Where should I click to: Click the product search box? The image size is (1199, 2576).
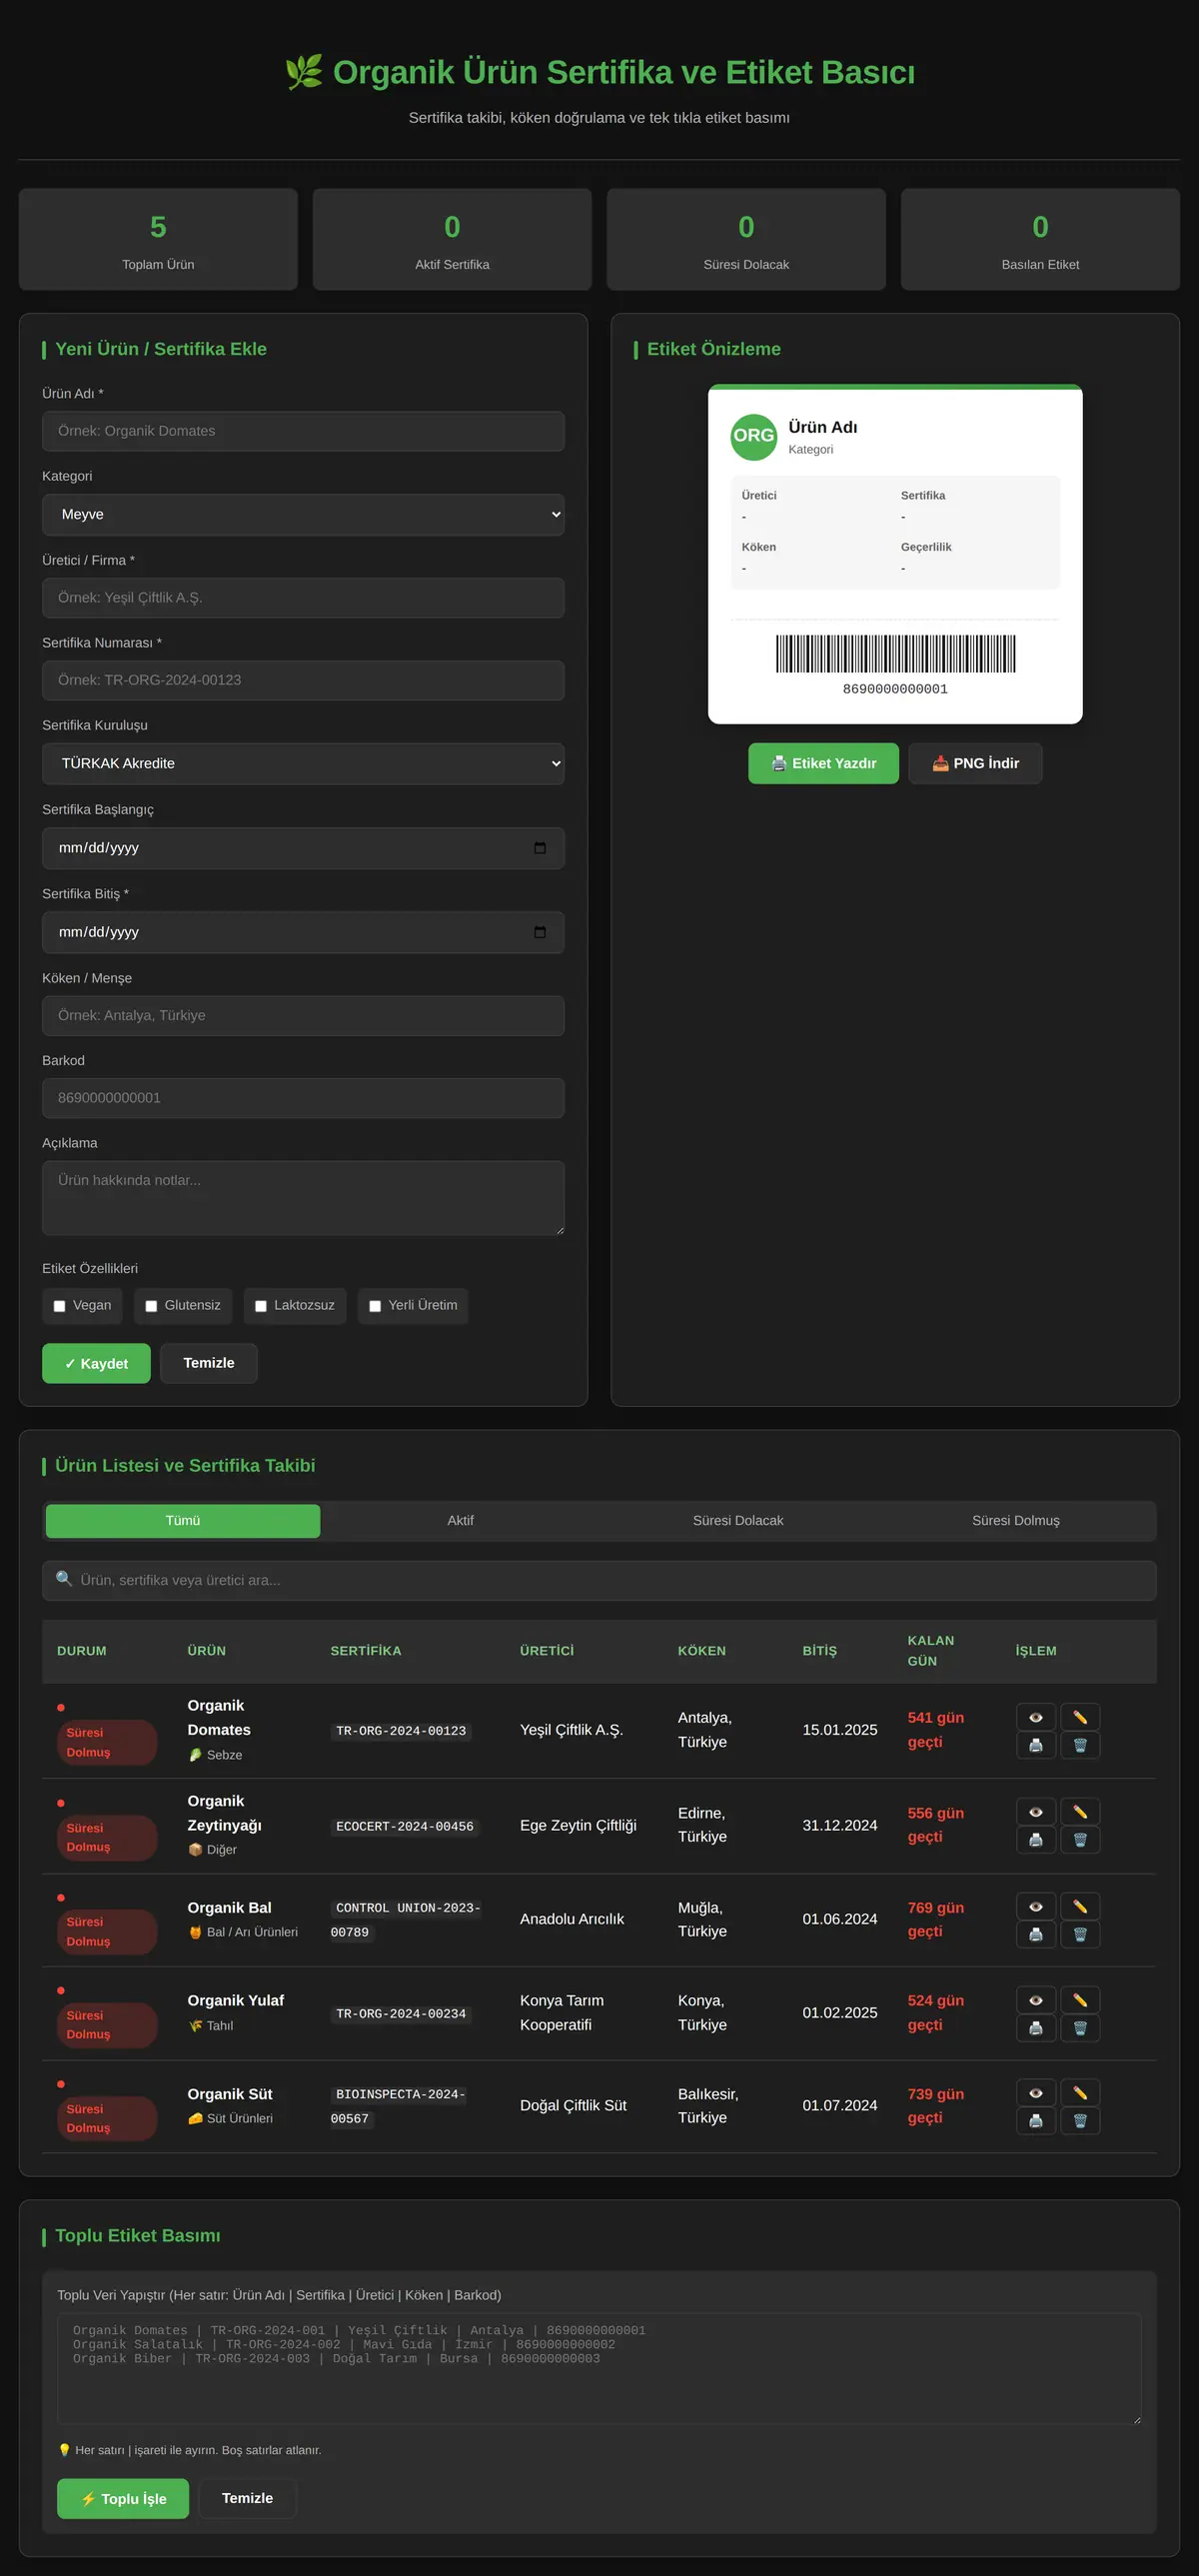click(599, 1580)
